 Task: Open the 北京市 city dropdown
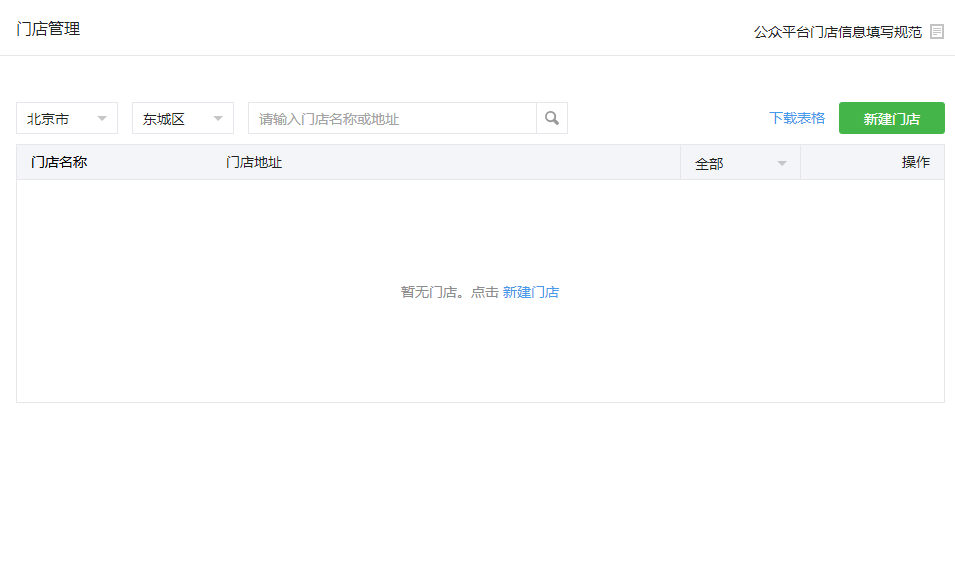(x=67, y=118)
